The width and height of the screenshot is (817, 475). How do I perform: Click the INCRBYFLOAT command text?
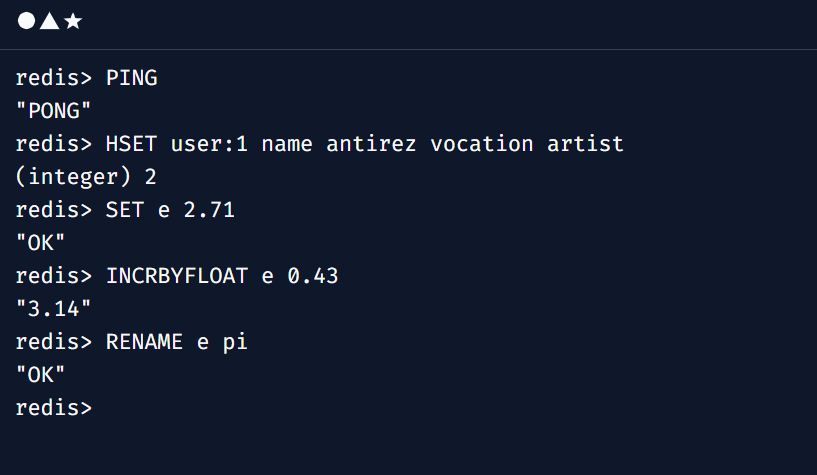point(177,276)
